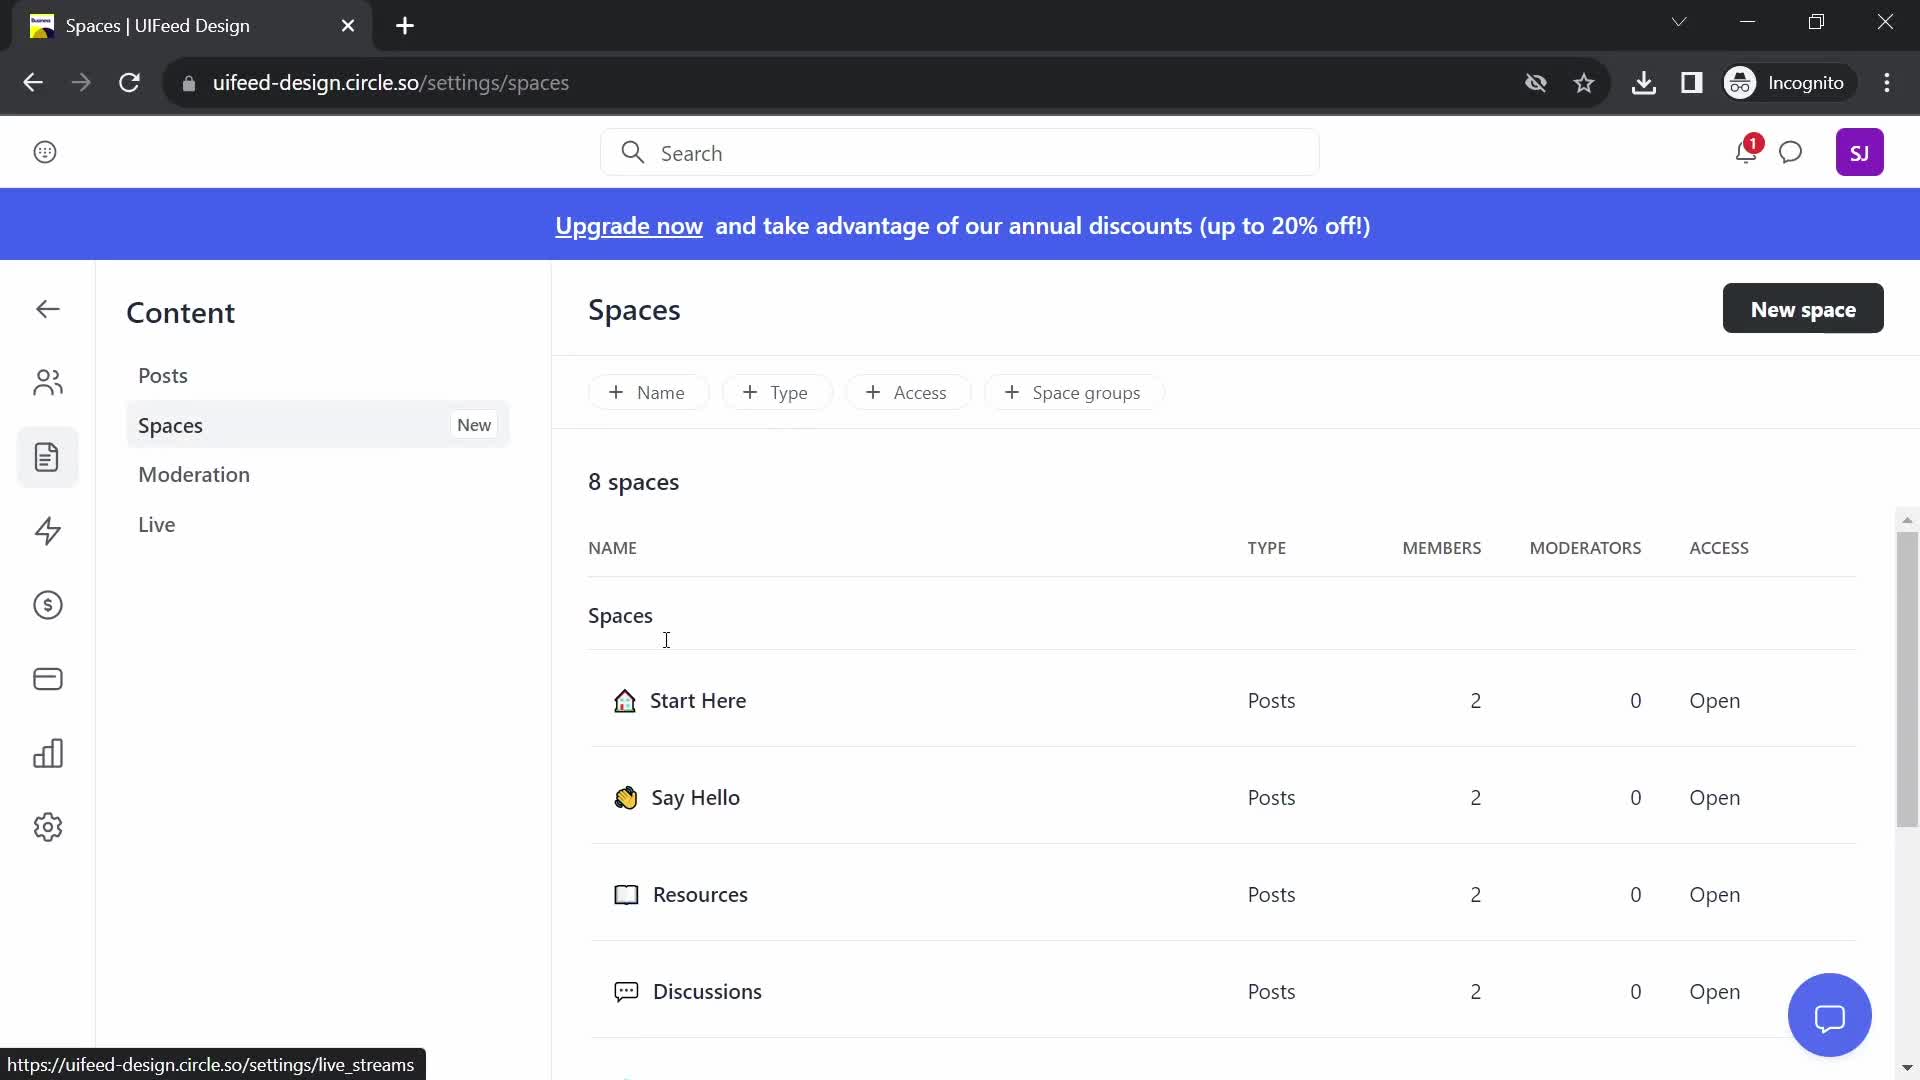The width and height of the screenshot is (1920, 1080).
Task: Click the back arrow navigation icon
Action: [47, 309]
